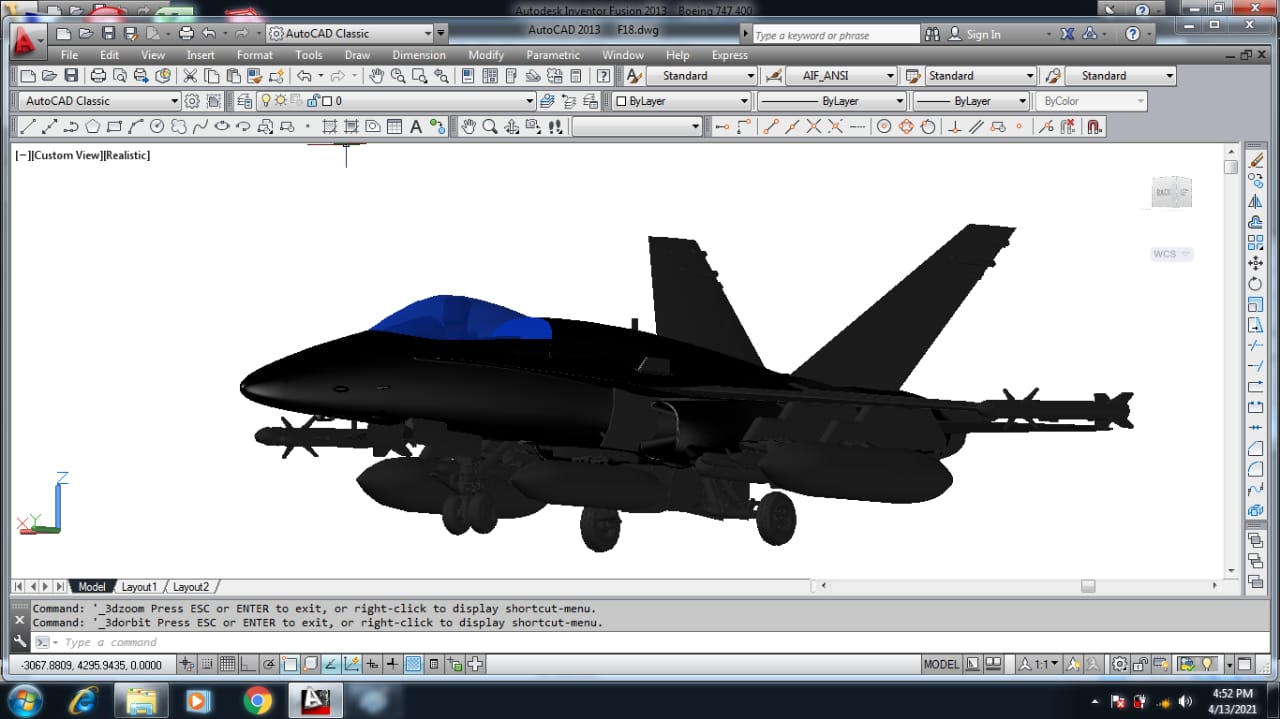Click the Plot icon
This screenshot has width=1280, height=719.
[x=97, y=75]
